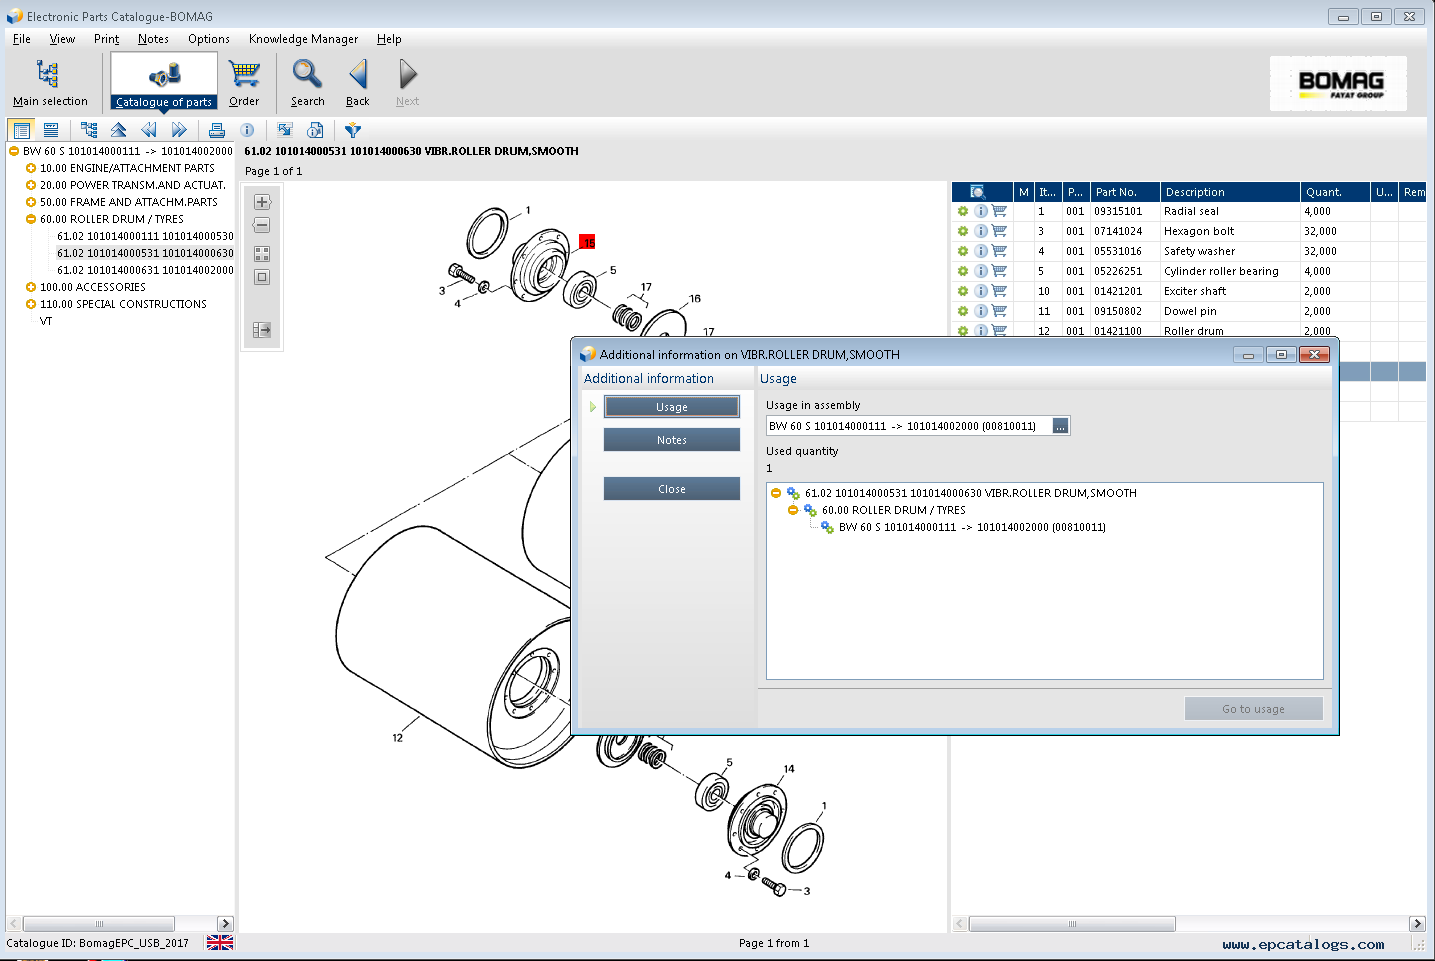Click the go up level icon
Viewport: 1435px width, 961px height.
pos(119,130)
